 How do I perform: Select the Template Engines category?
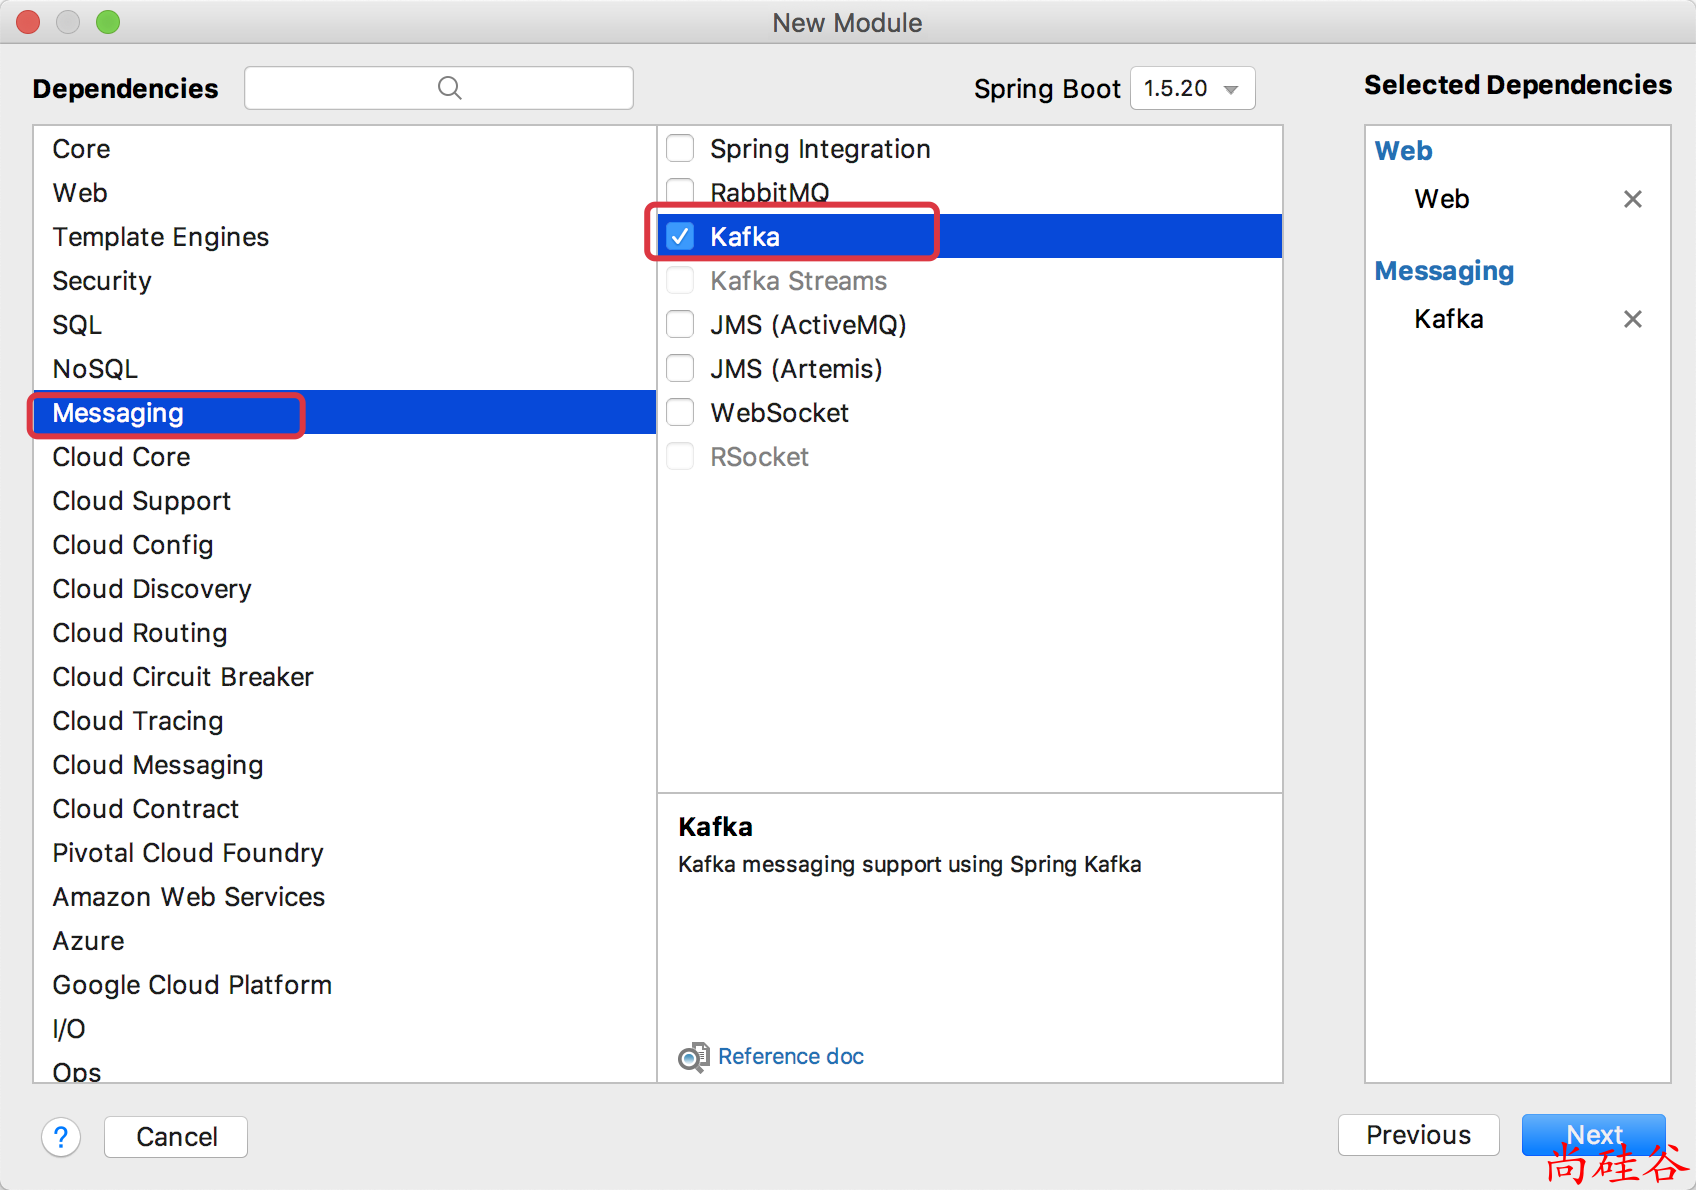[344, 237]
